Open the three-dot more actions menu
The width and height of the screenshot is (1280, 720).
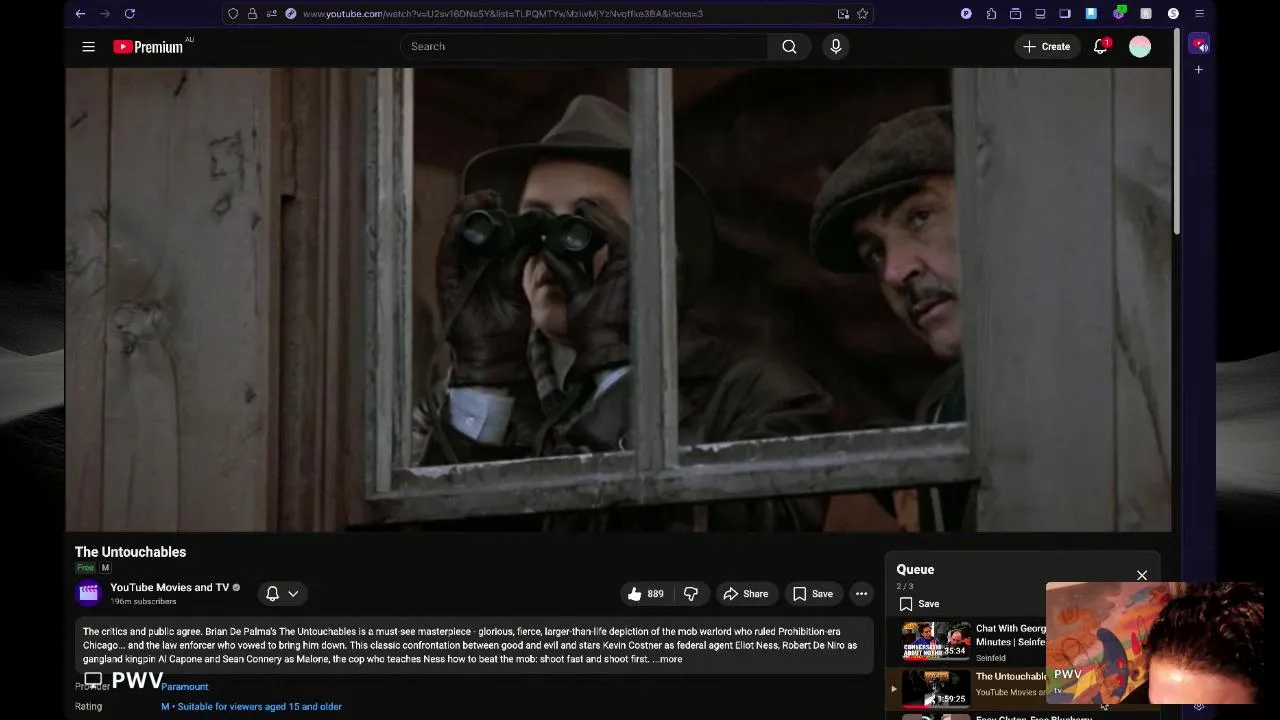point(861,594)
